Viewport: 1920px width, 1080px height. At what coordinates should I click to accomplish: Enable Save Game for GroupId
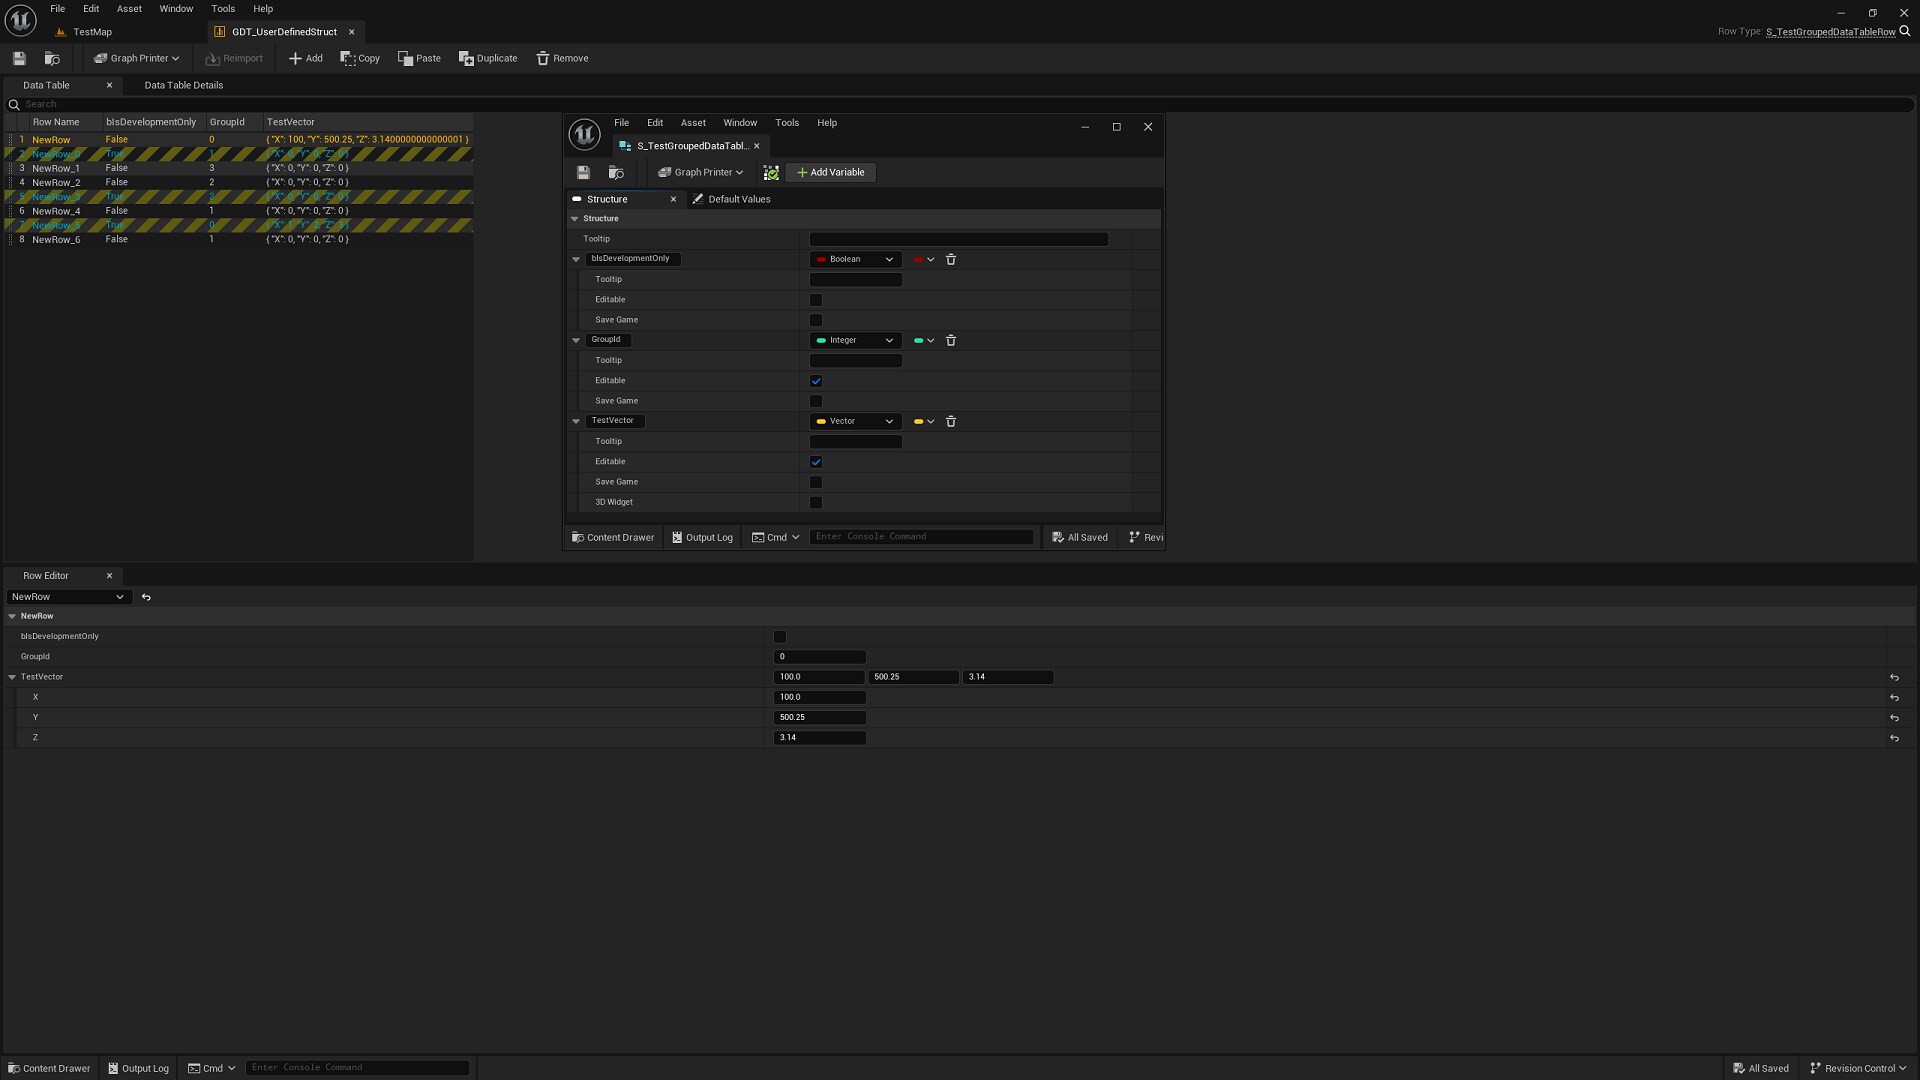(816, 401)
